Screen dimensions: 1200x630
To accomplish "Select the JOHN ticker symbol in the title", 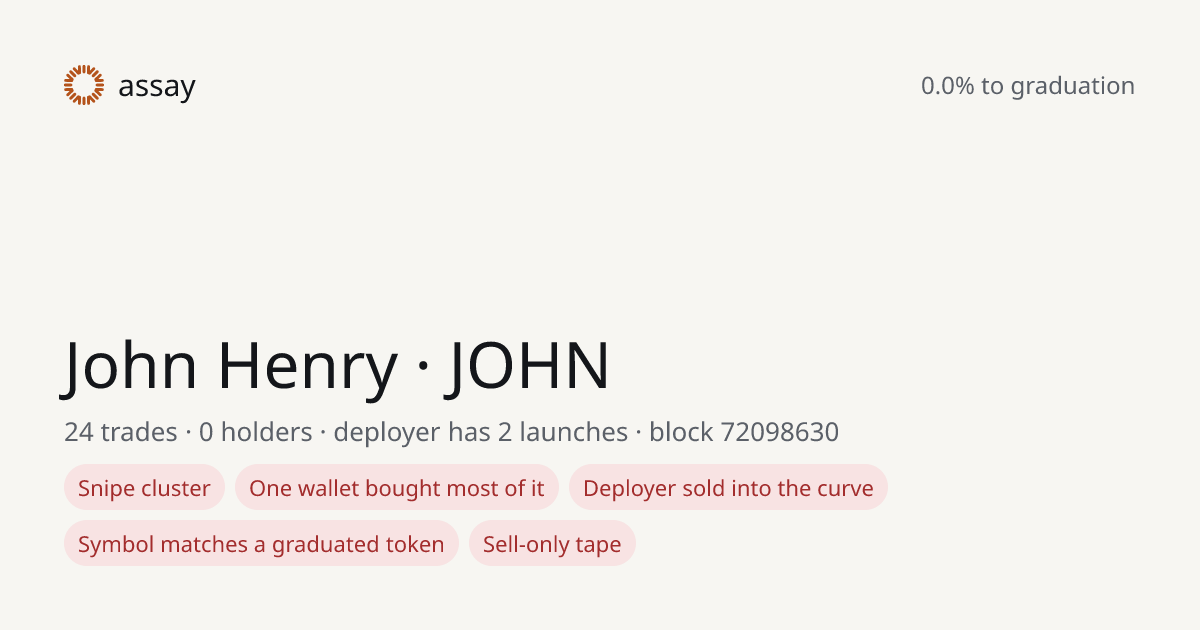I will (528, 365).
